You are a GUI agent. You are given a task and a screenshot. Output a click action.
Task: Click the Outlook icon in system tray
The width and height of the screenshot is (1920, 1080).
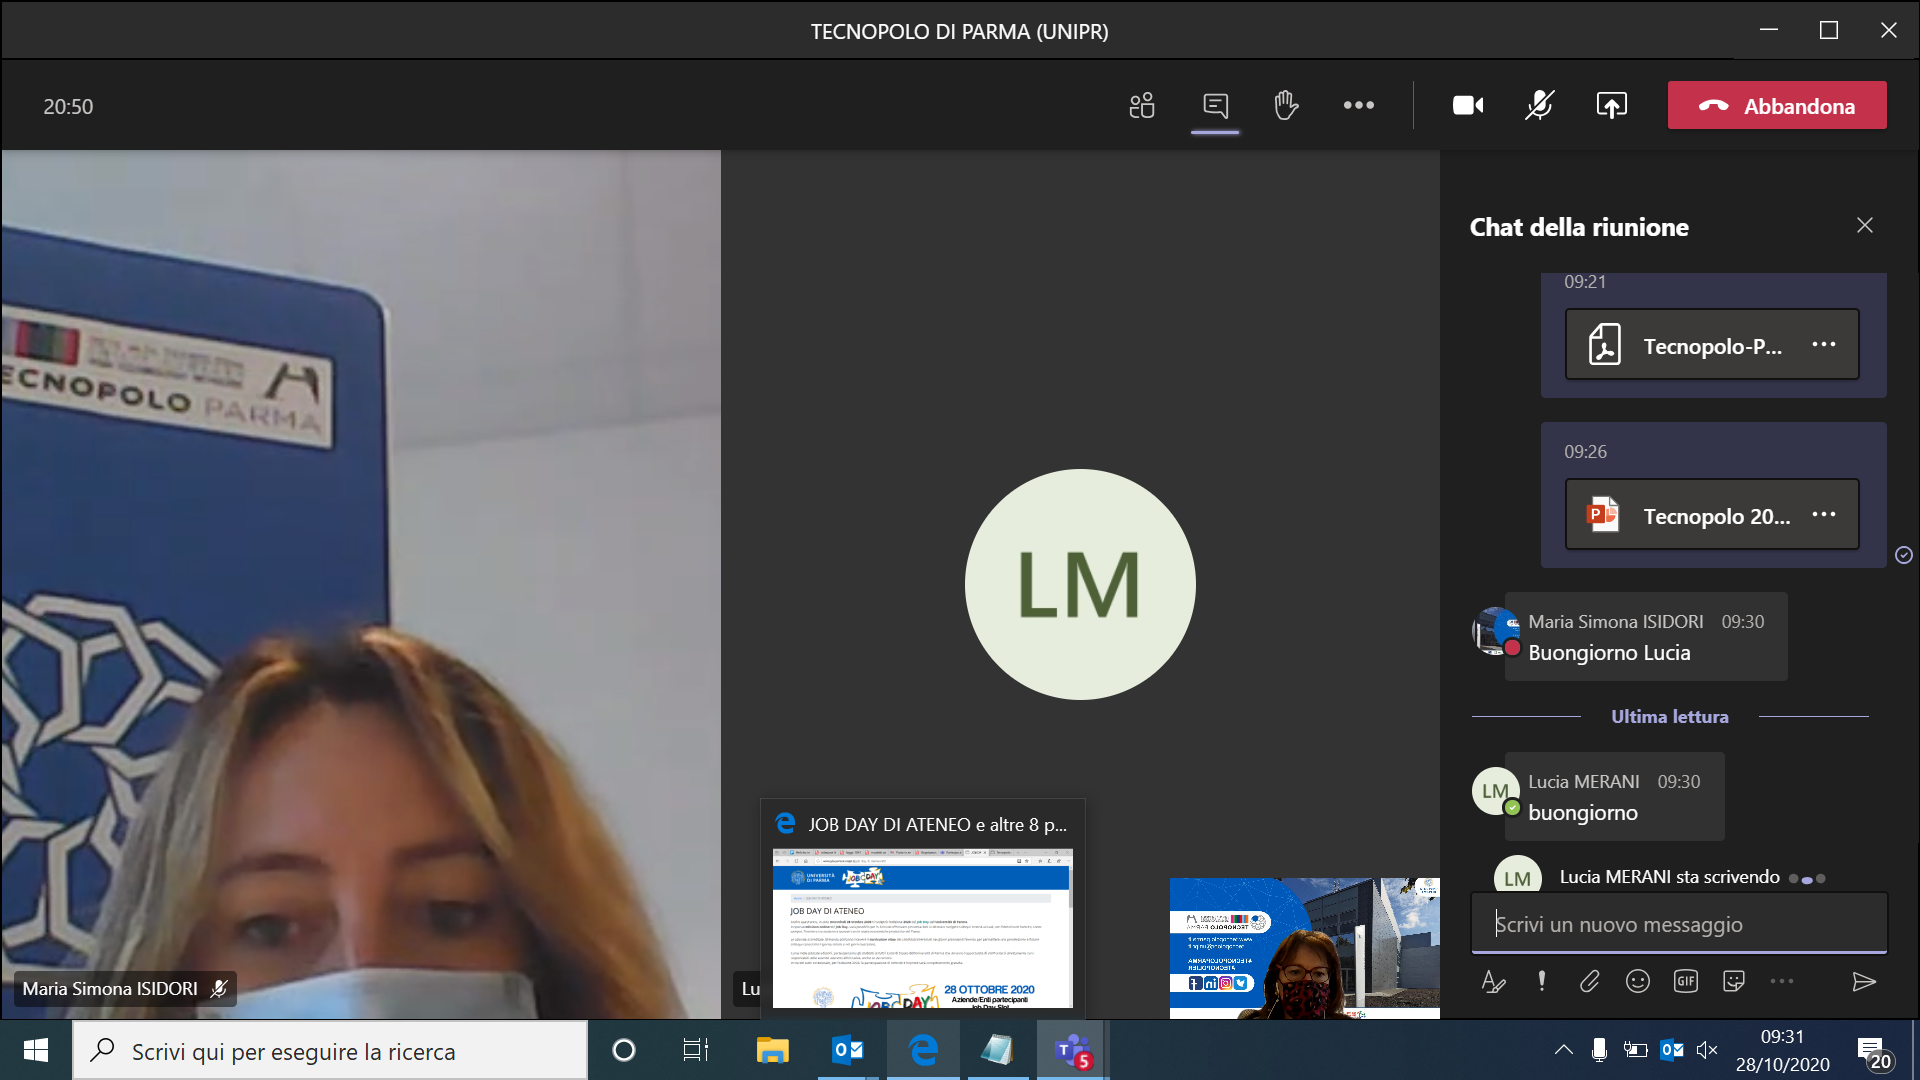[1671, 1050]
